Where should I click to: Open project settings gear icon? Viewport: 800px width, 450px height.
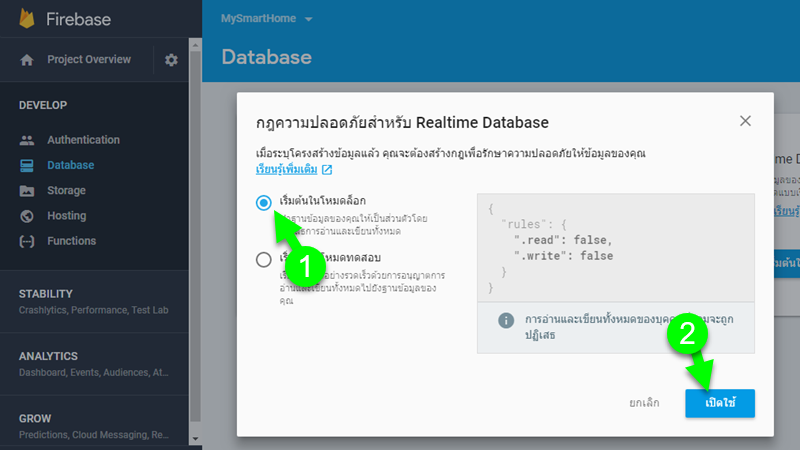click(171, 60)
